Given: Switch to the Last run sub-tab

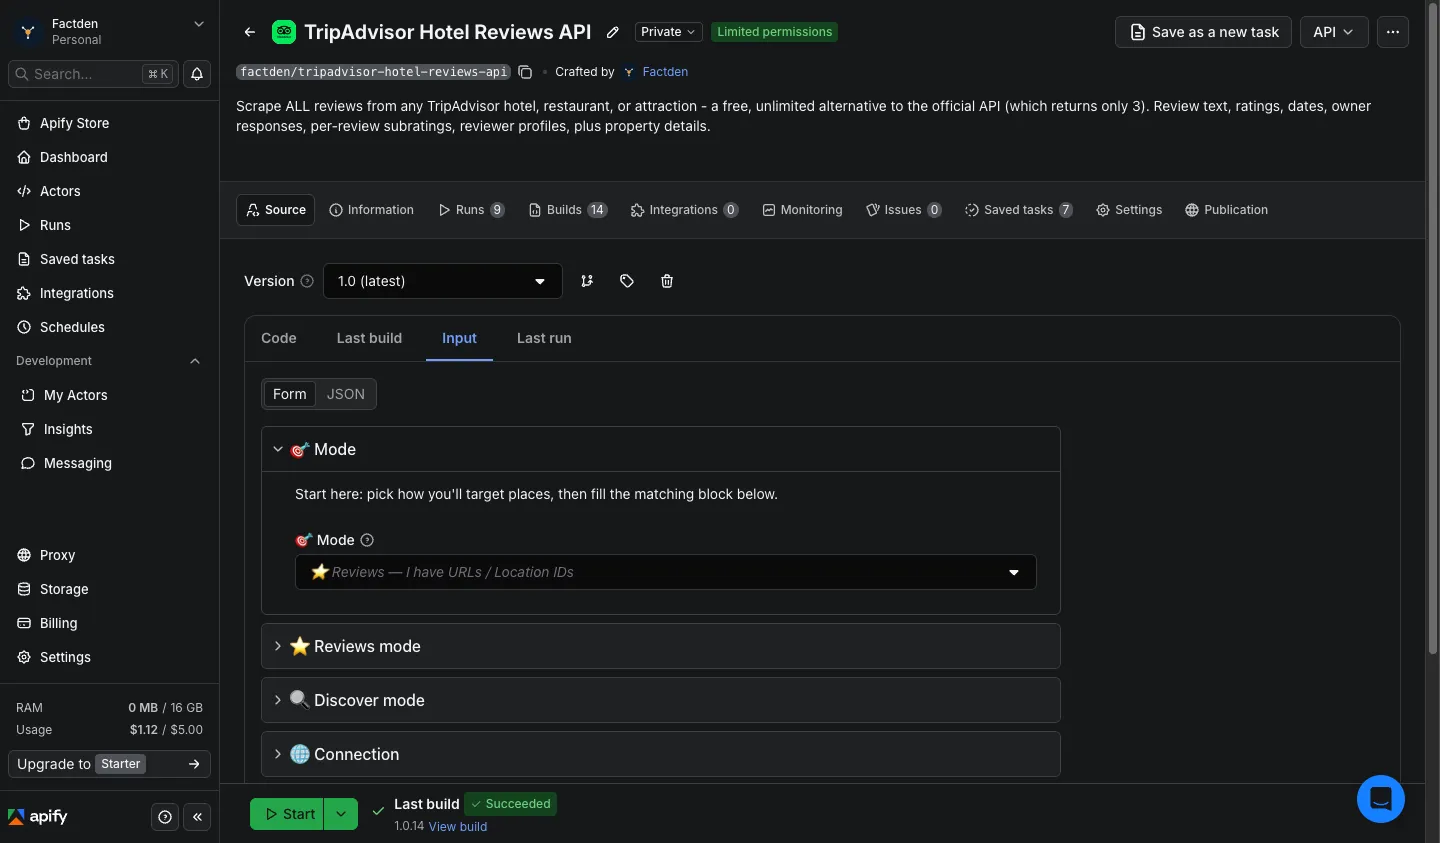Looking at the screenshot, I should click(x=544, y=338).
